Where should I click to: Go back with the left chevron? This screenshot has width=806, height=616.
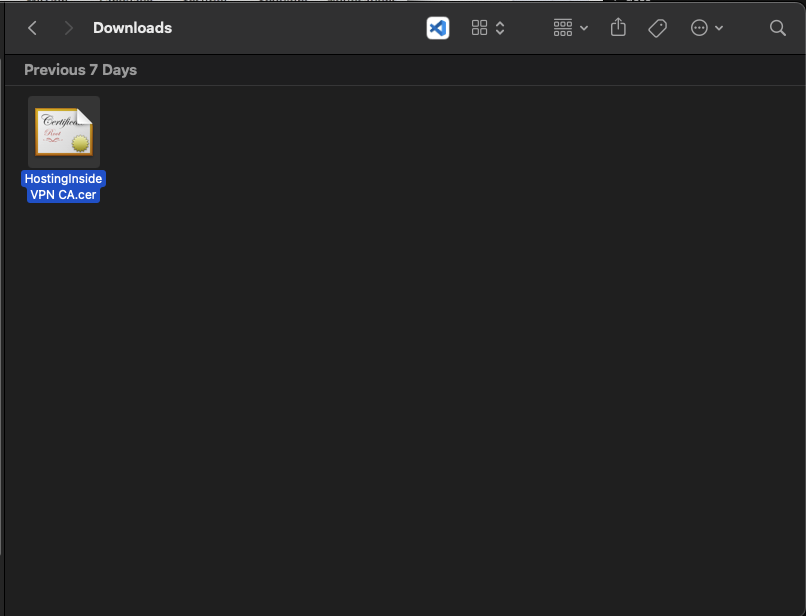point(32,28)
